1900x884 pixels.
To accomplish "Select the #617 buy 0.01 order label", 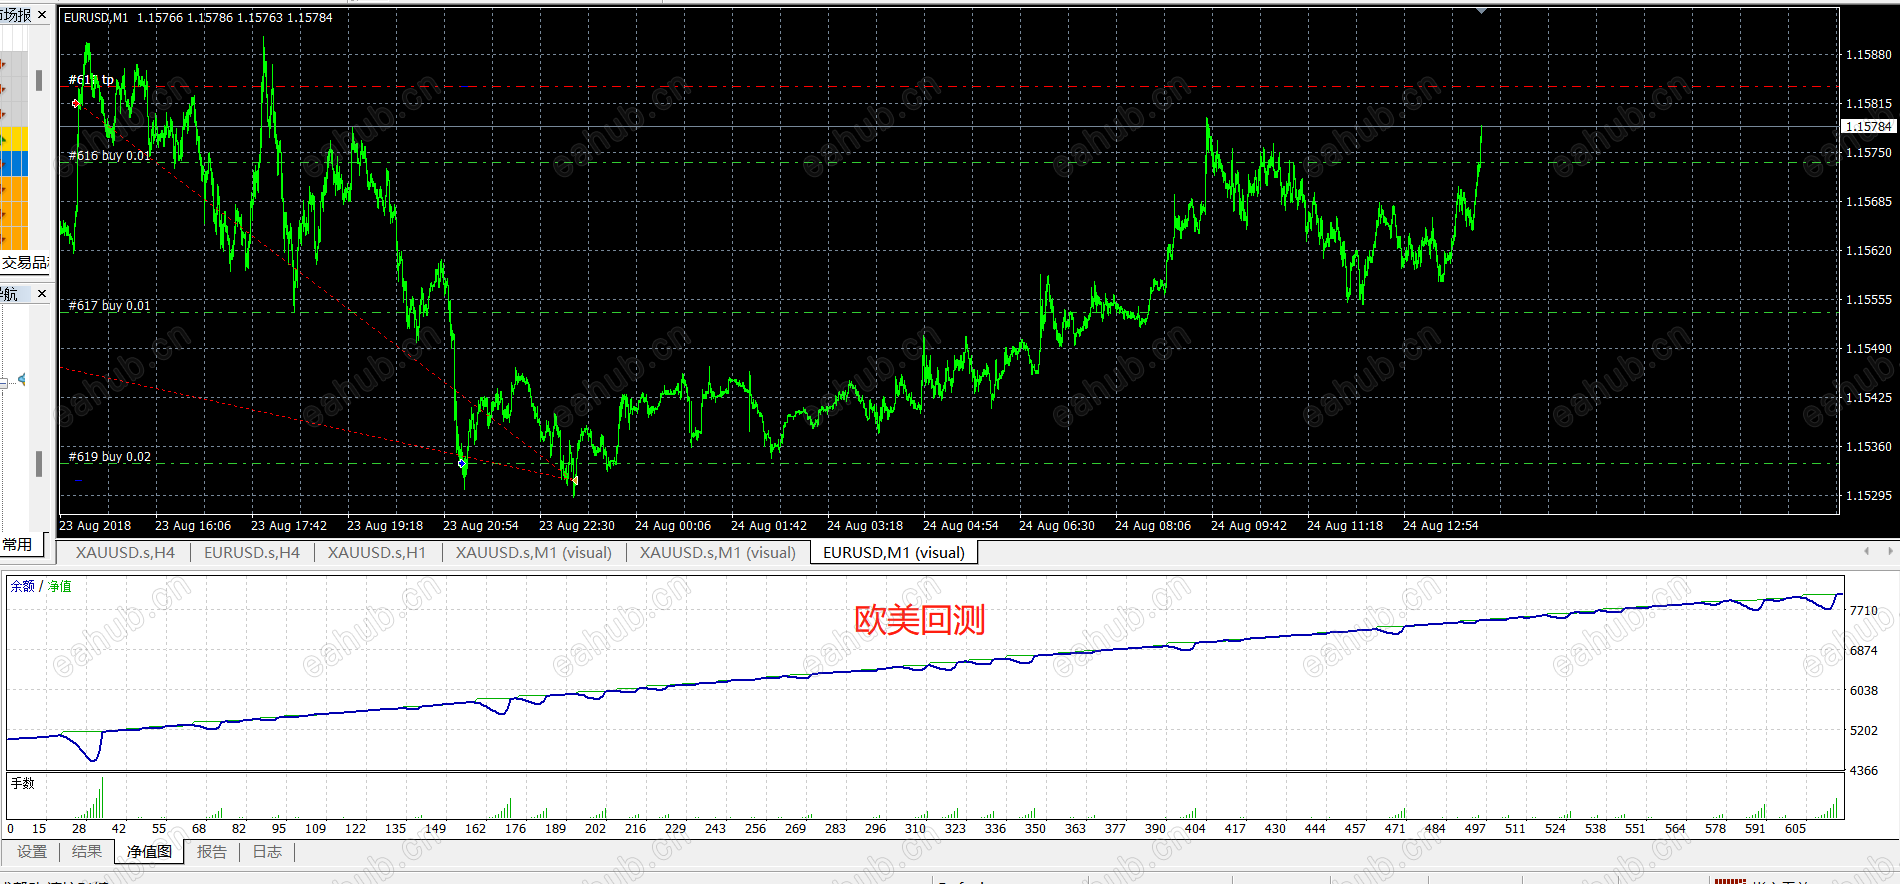I will (x=110, y=306).
